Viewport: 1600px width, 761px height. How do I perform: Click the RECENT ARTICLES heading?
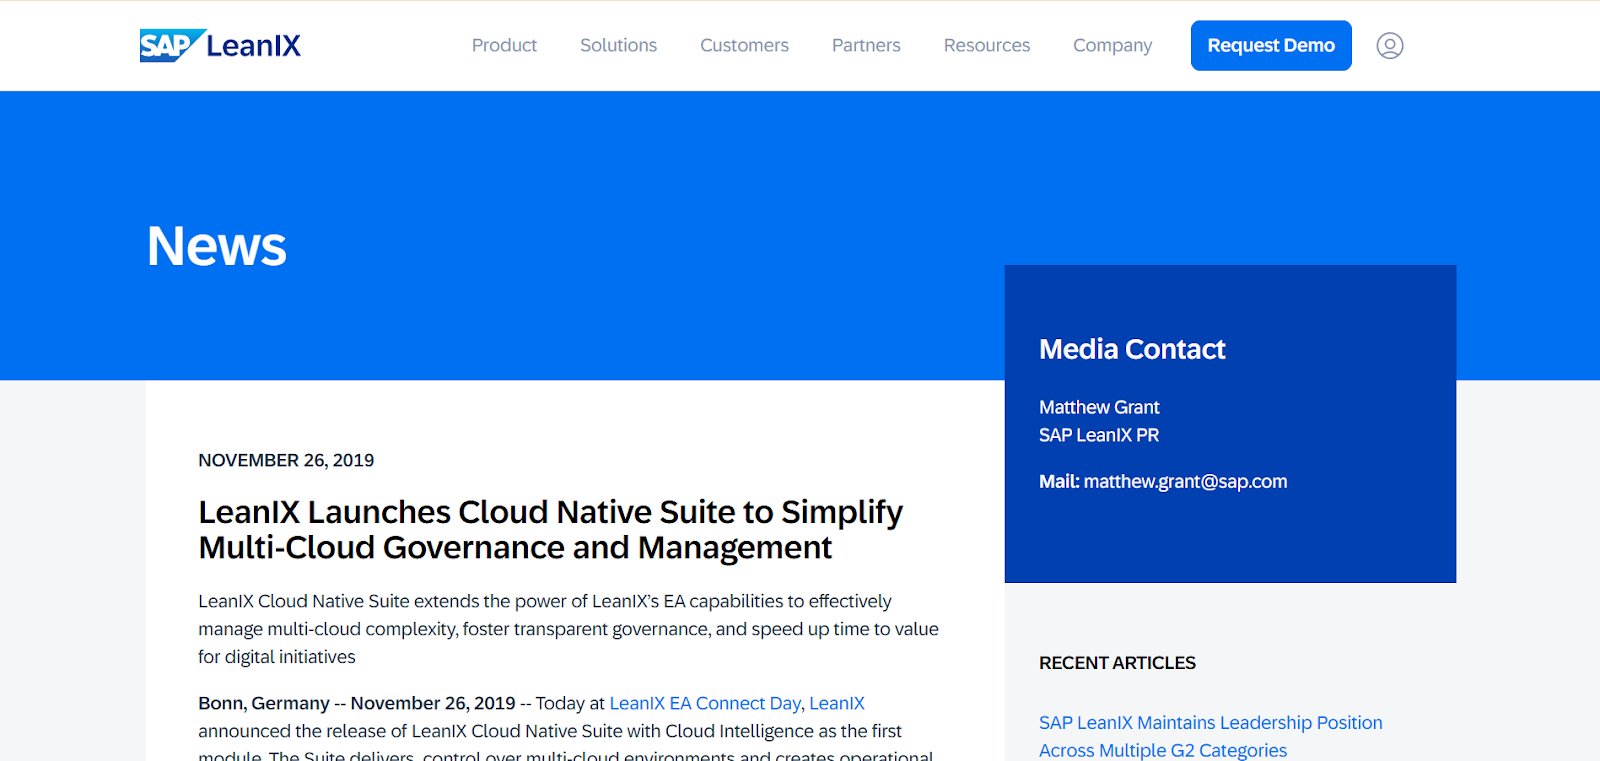(x=1117, y=663)
